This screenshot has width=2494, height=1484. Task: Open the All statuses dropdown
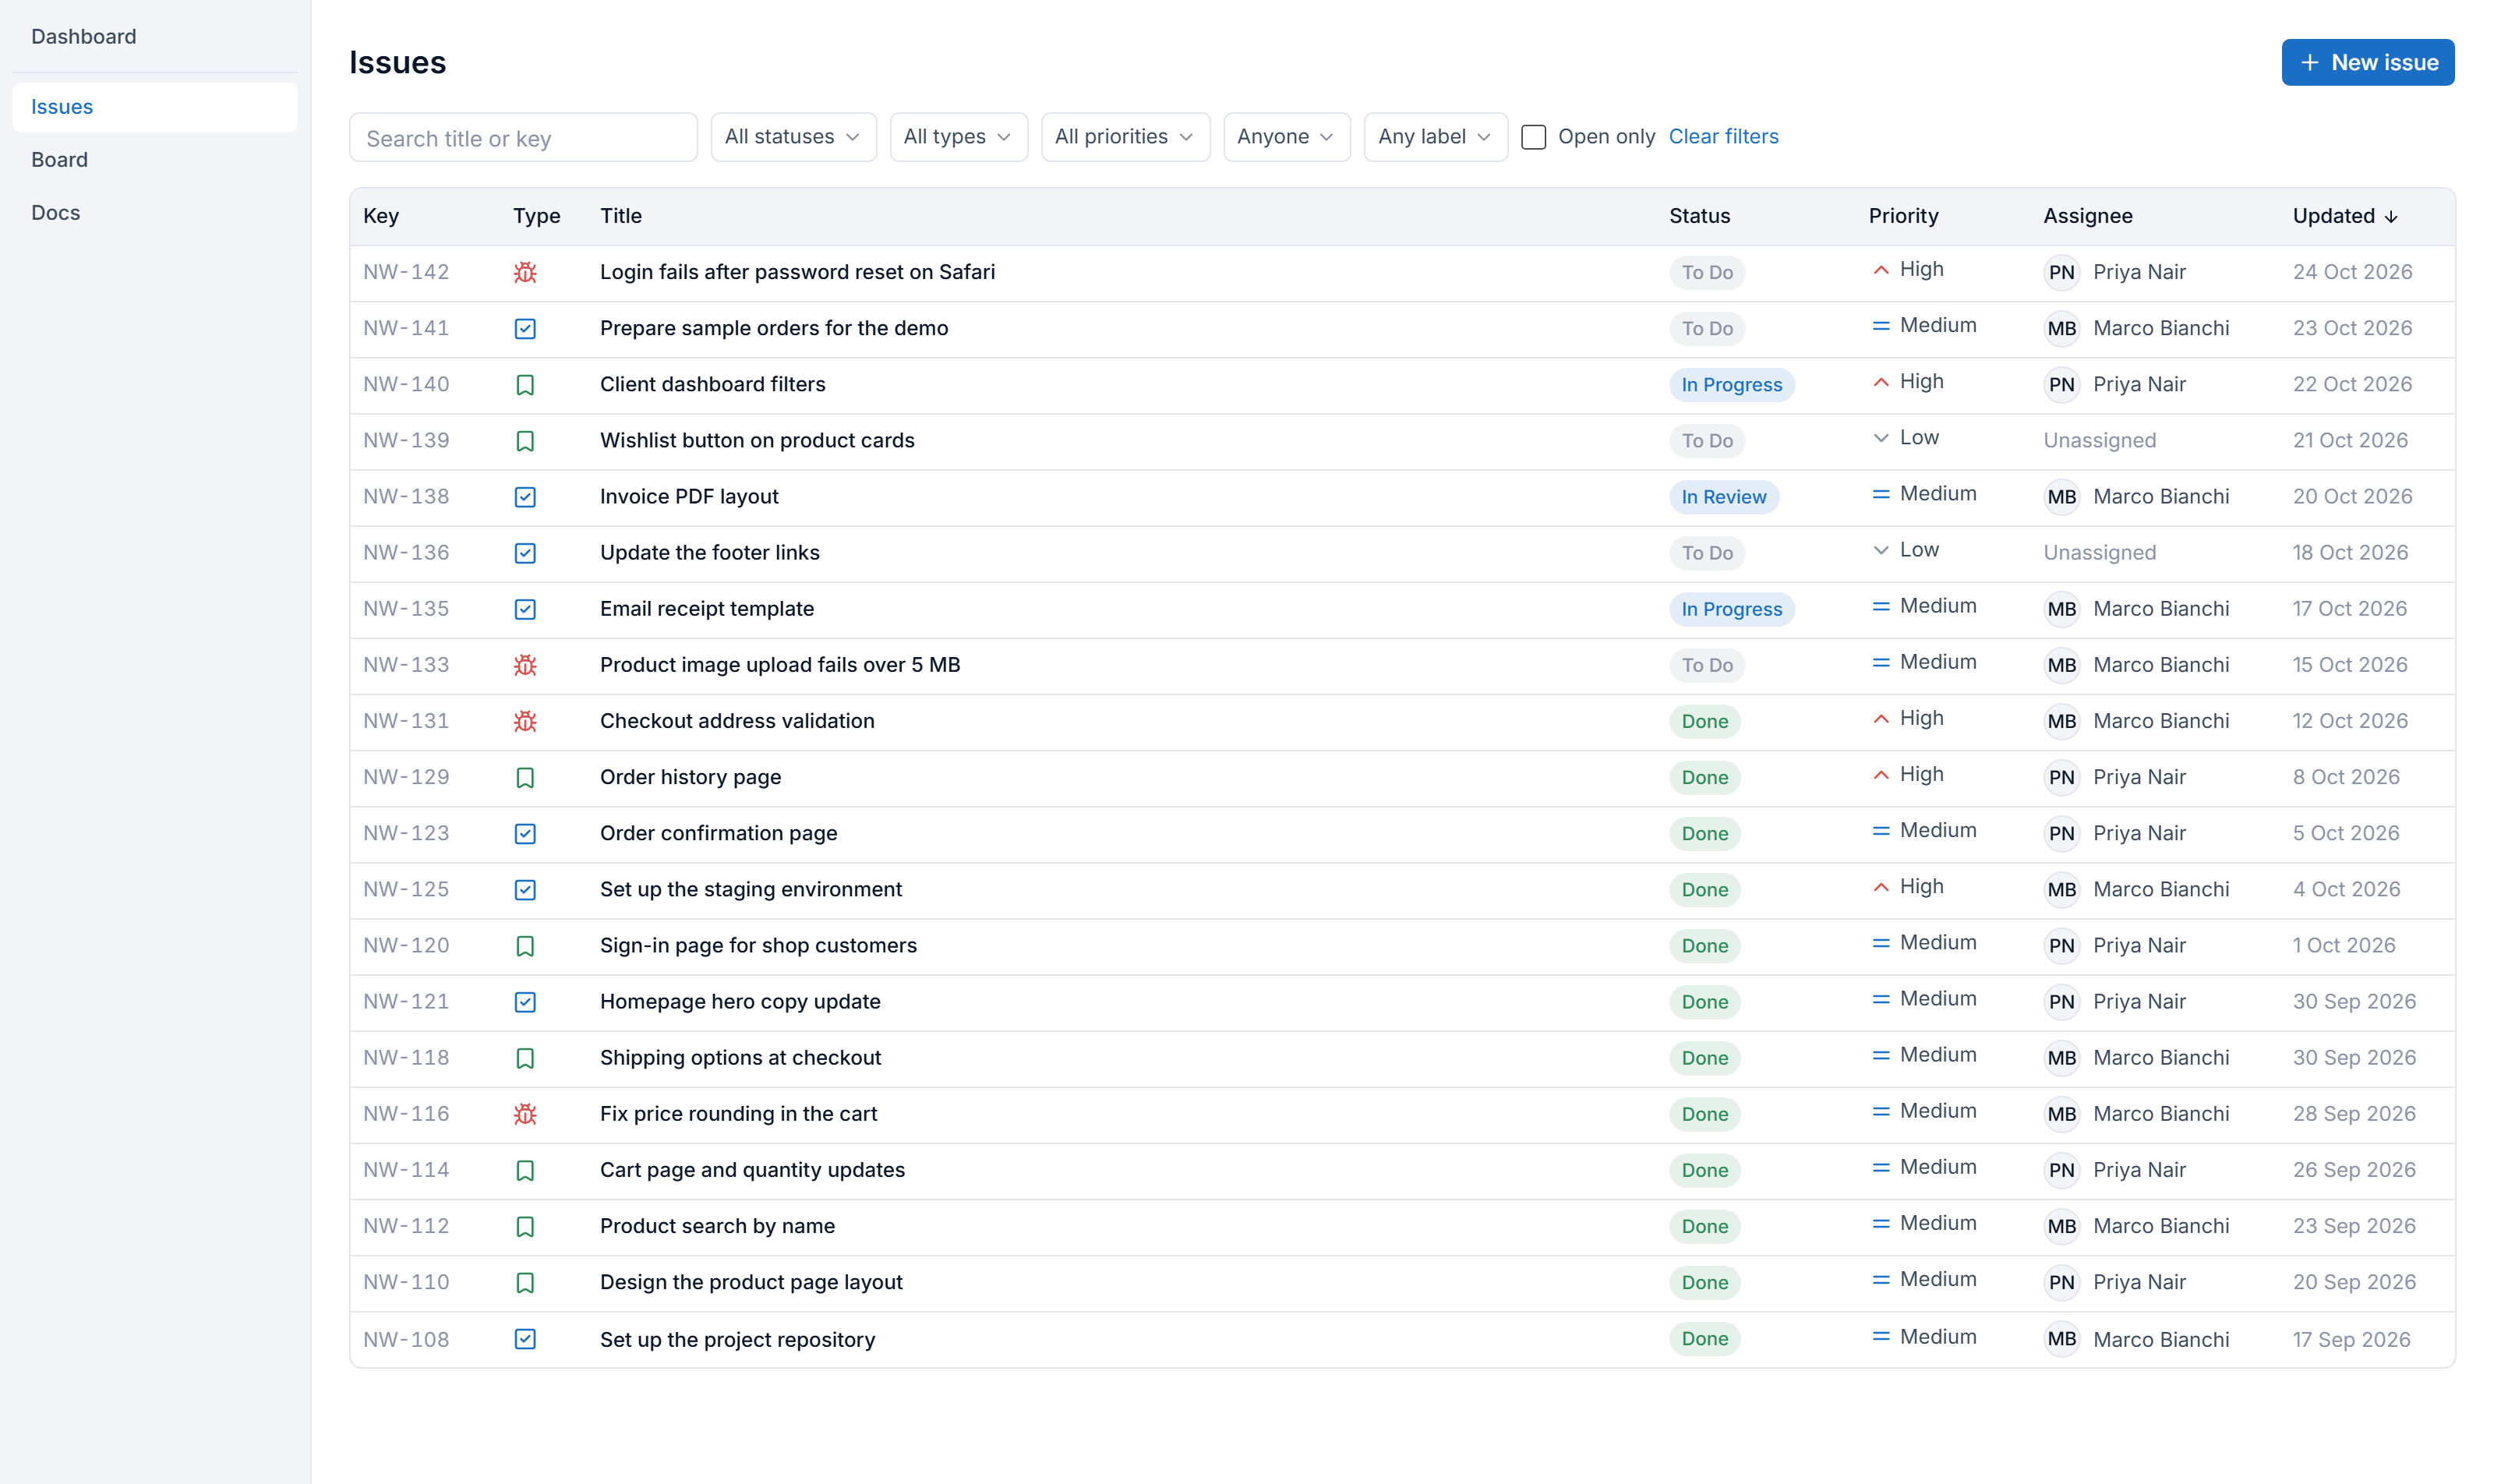793,137
